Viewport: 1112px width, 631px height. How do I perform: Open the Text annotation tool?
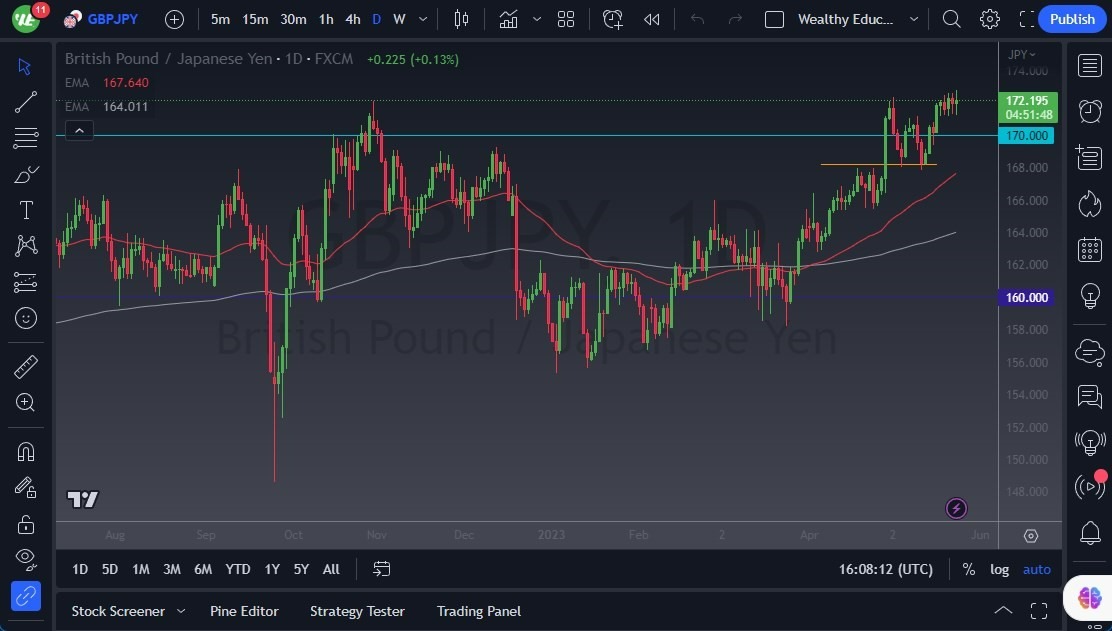pos(26,209)
